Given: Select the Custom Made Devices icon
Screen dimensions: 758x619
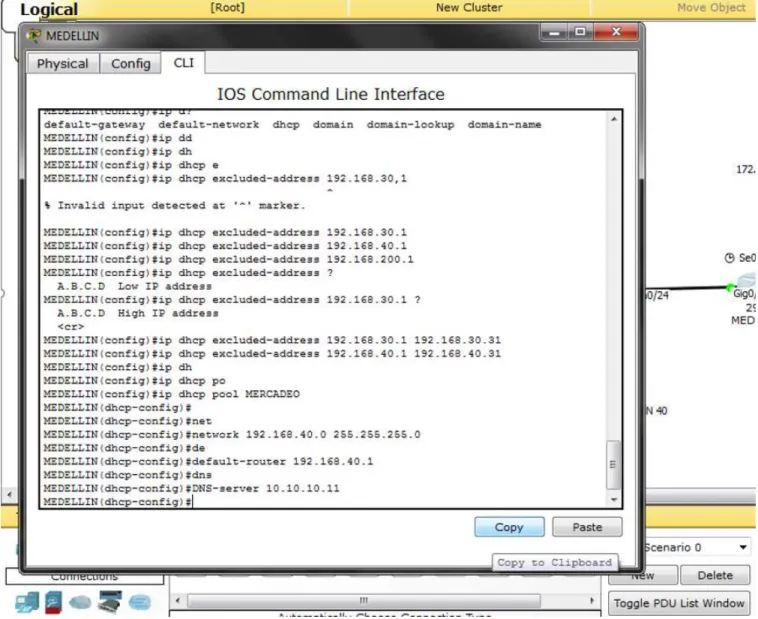Looking at the screenshot, I should (x=110, y=602).
